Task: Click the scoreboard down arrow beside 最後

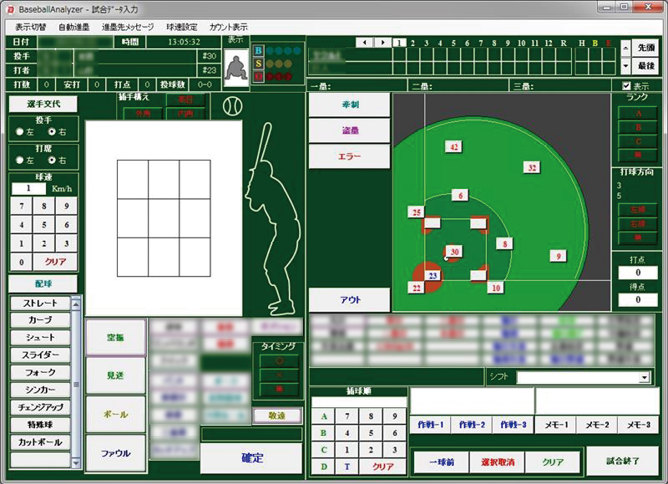Action: click(625, 66)
